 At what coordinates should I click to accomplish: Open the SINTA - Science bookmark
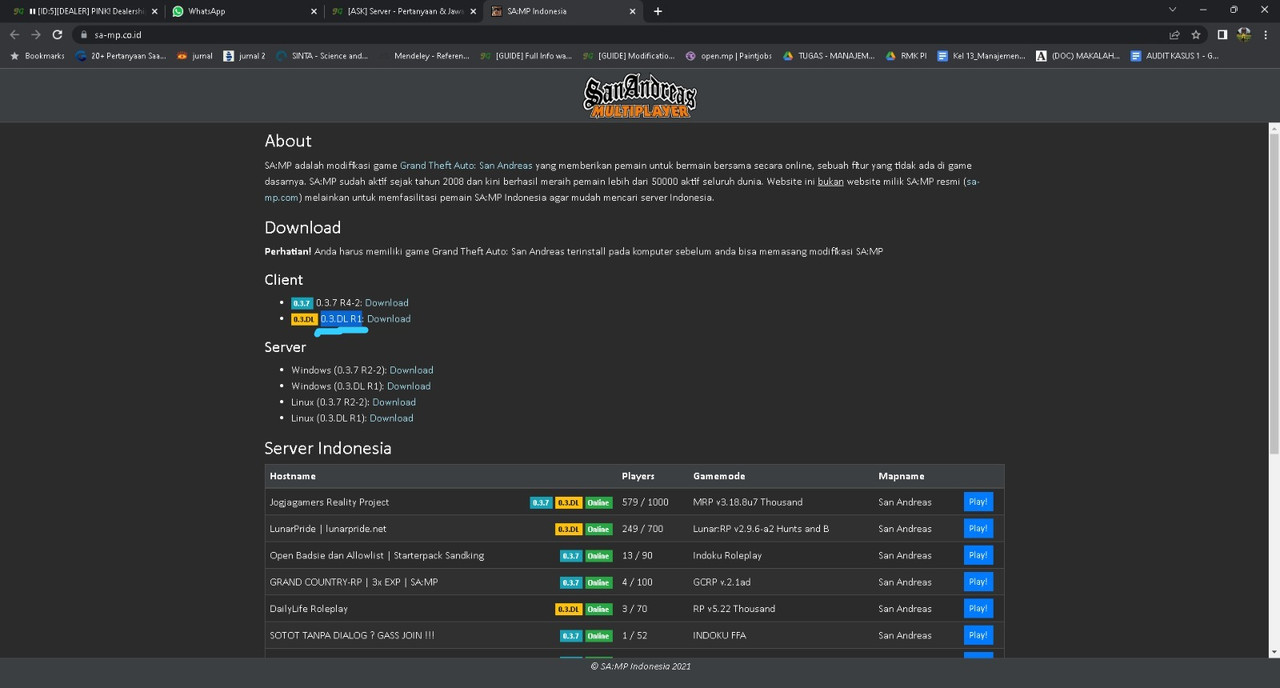pyautogui.click(x=322, y=56)
